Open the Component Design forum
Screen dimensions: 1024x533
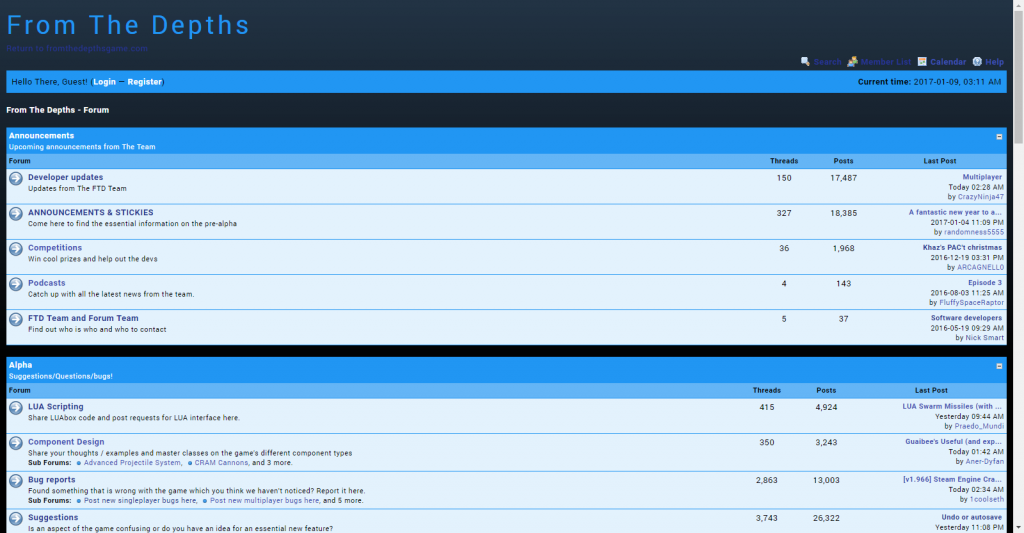(66, 442)
